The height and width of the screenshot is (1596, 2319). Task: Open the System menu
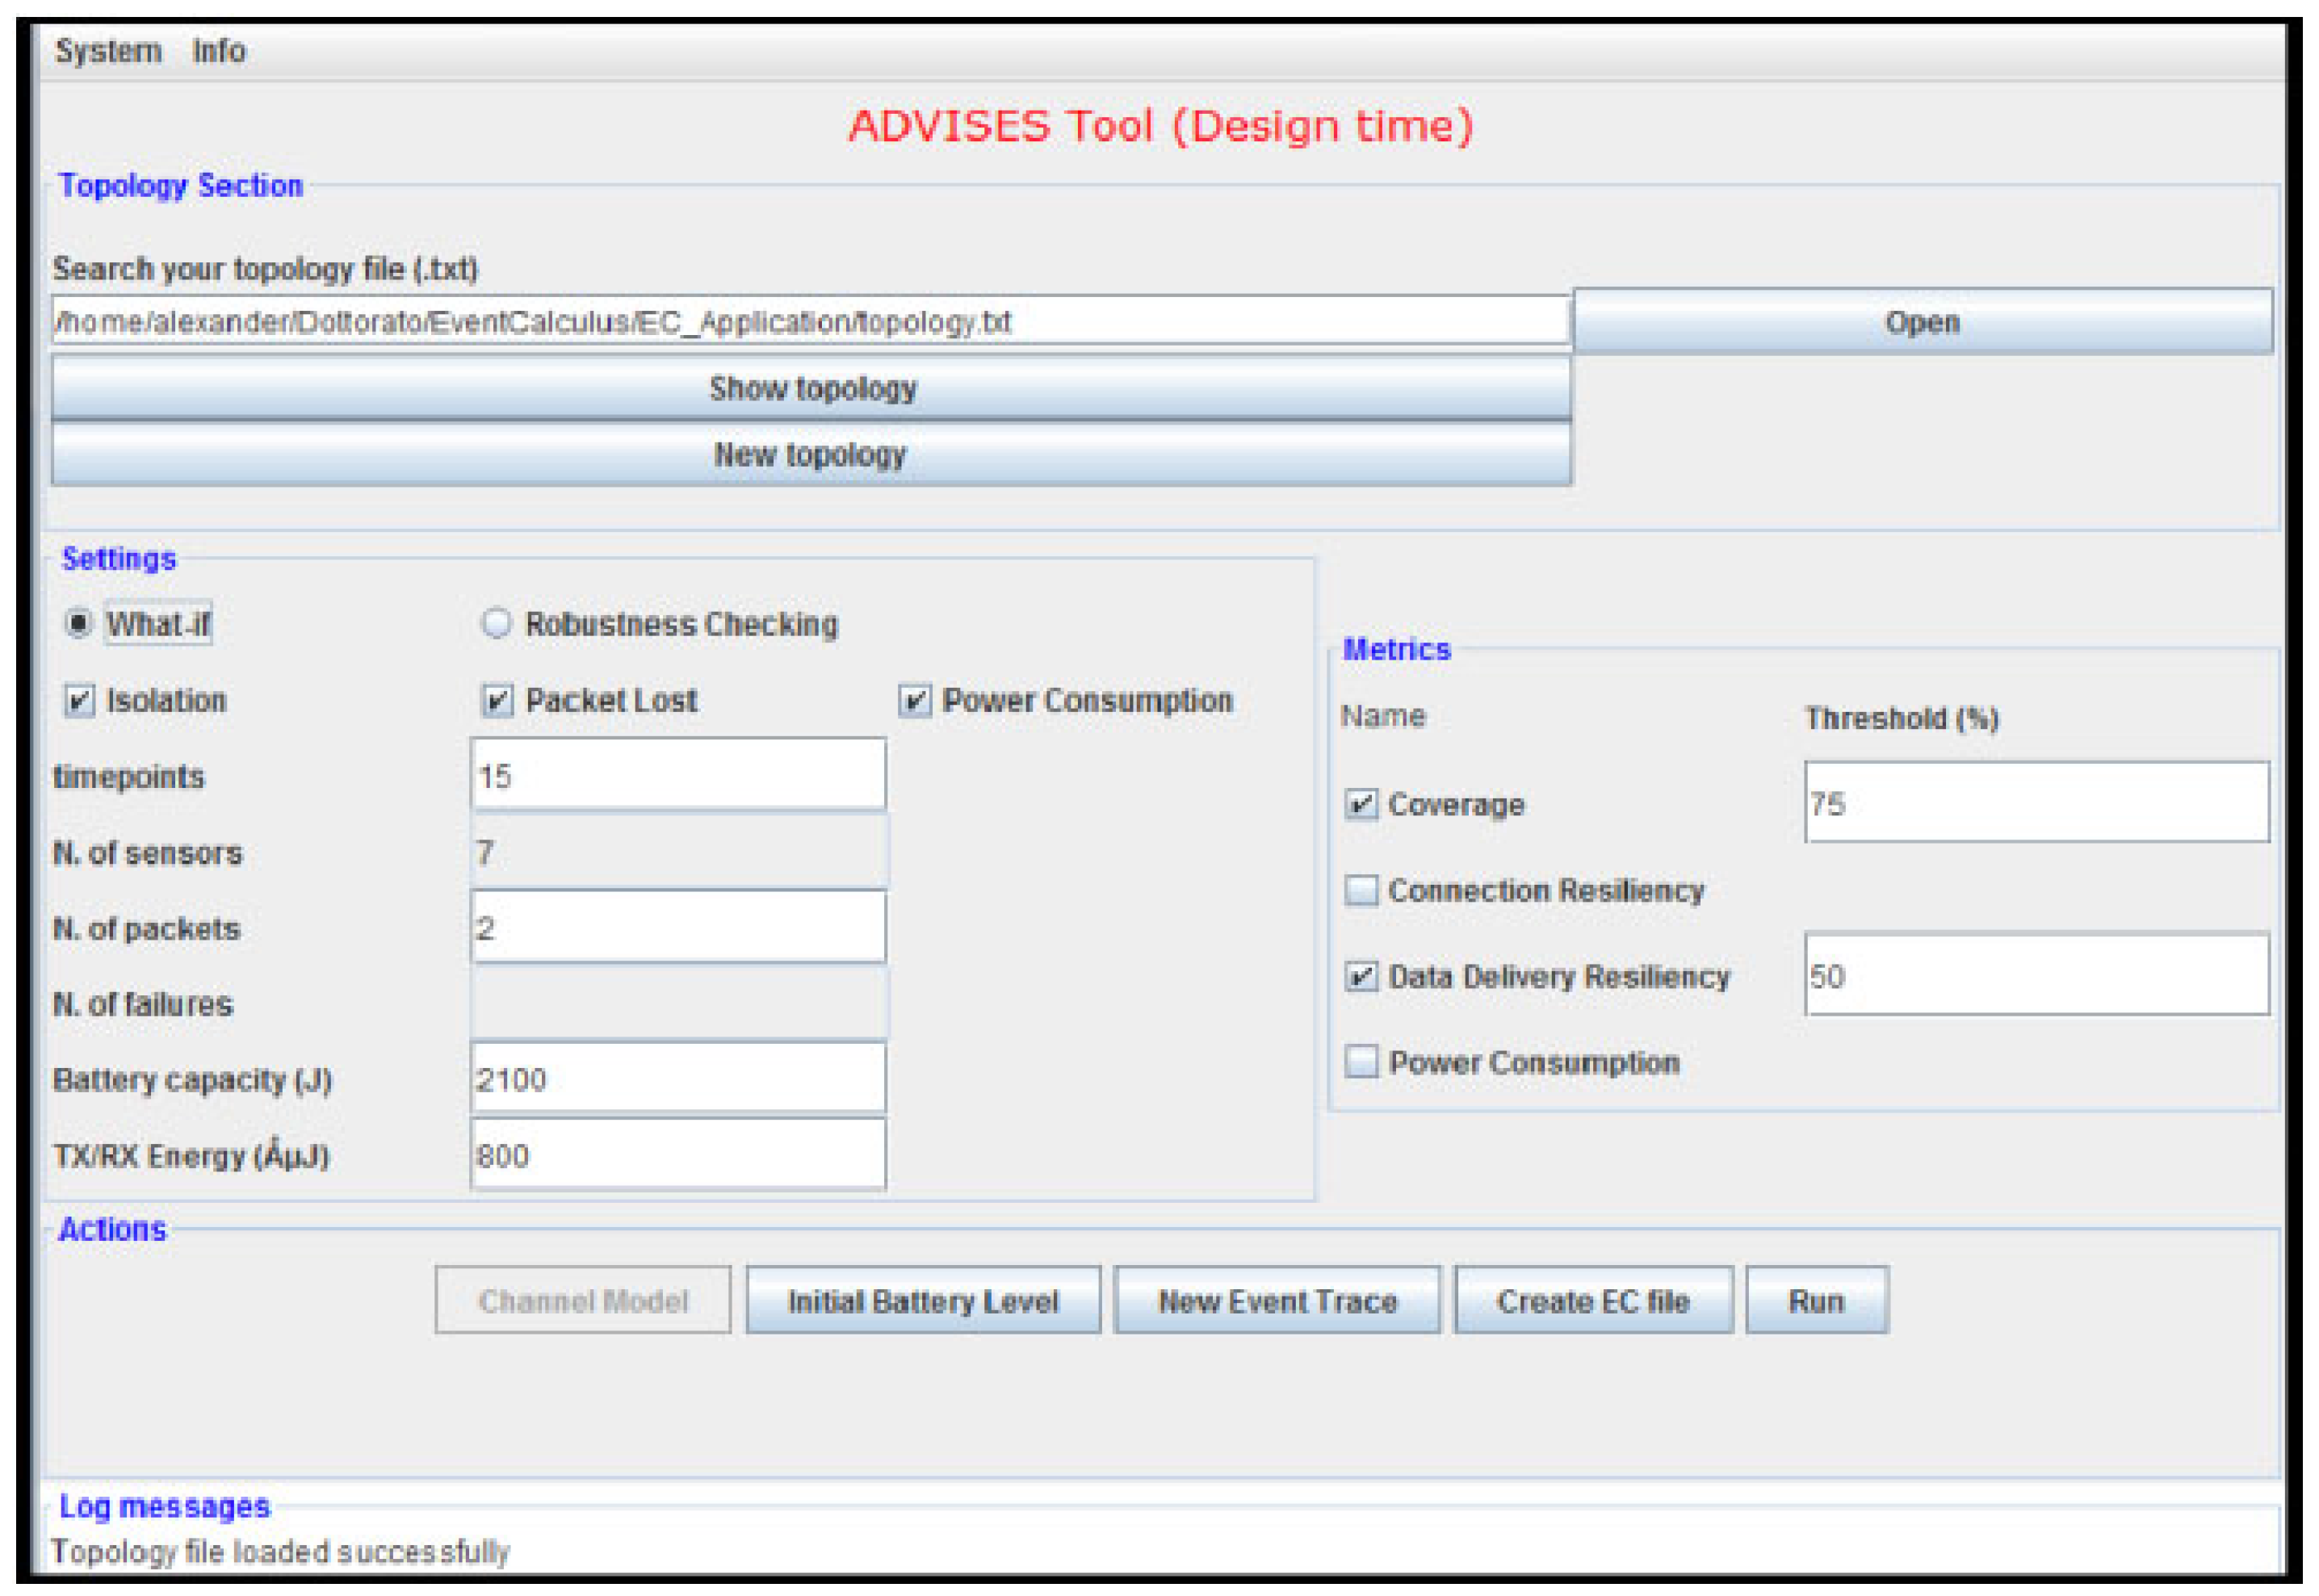coord(108,51)
